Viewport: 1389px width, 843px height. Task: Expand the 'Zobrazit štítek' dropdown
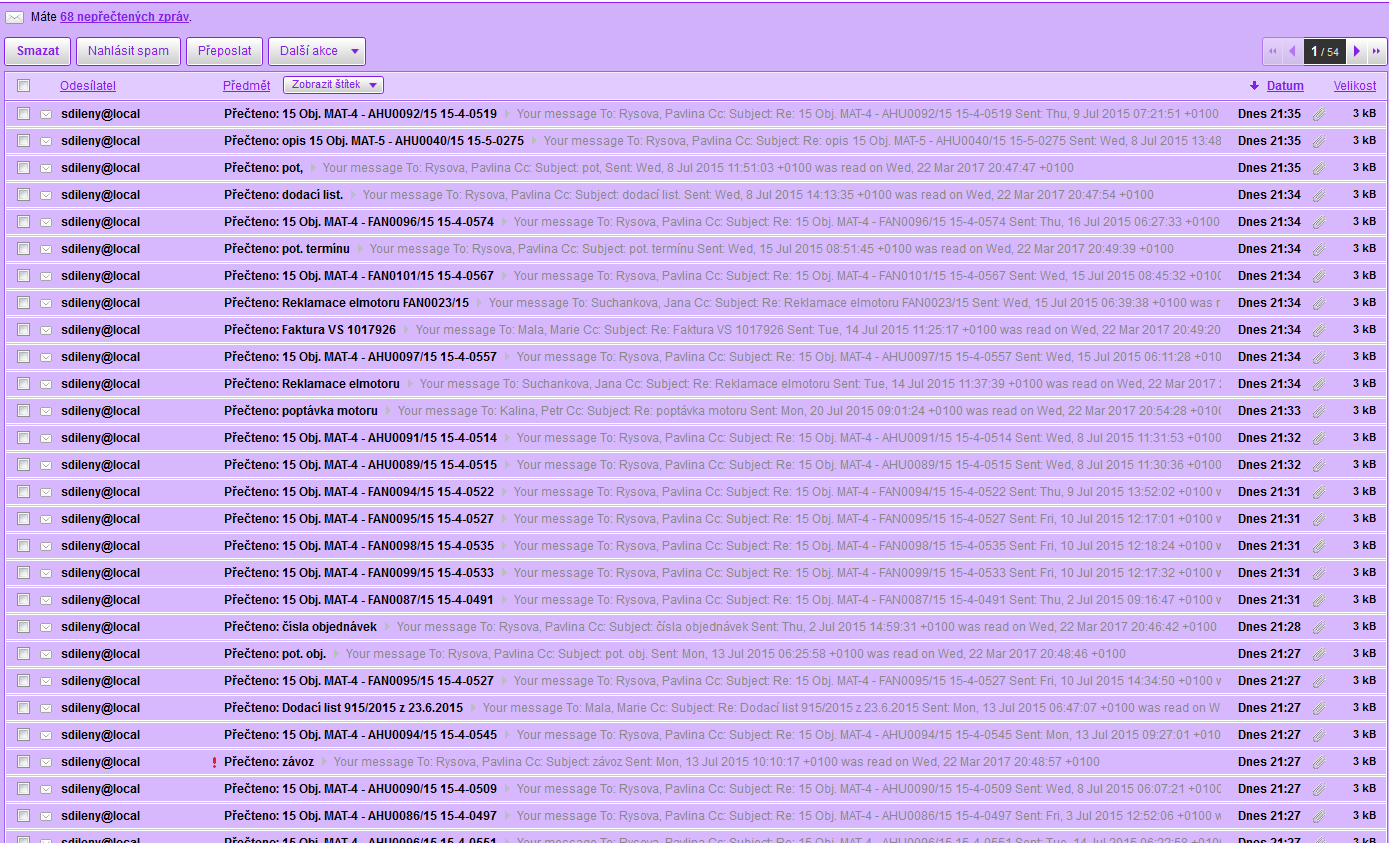(333, 86)
